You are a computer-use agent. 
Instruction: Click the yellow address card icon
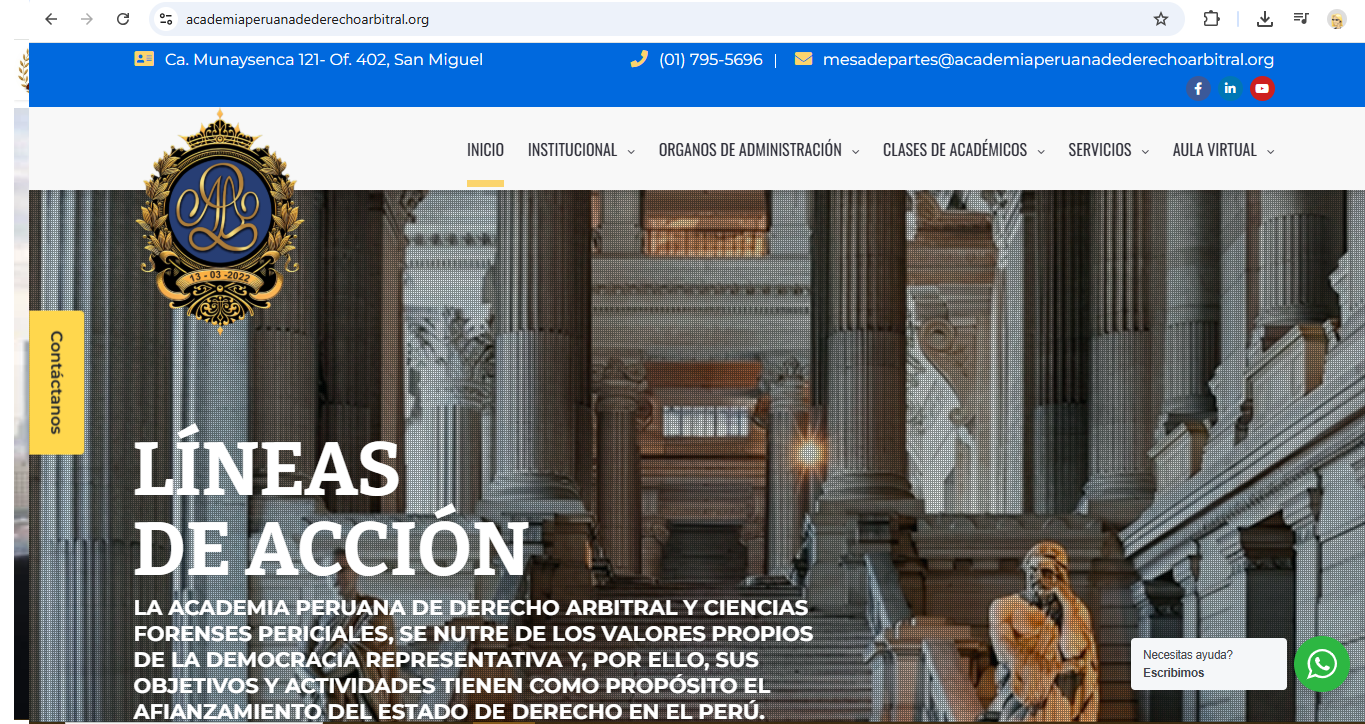(144, 59)
